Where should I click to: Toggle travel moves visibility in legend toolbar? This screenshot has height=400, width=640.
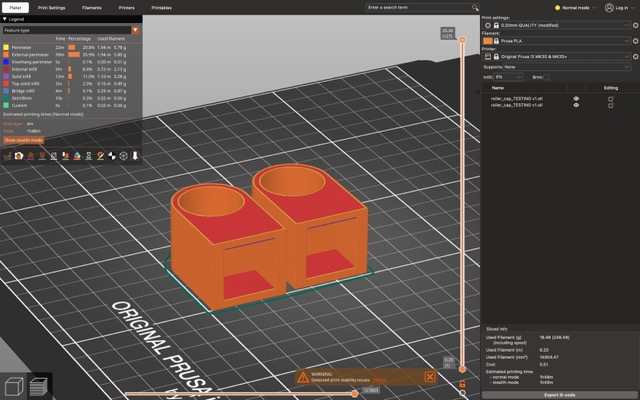click(7, 156)
